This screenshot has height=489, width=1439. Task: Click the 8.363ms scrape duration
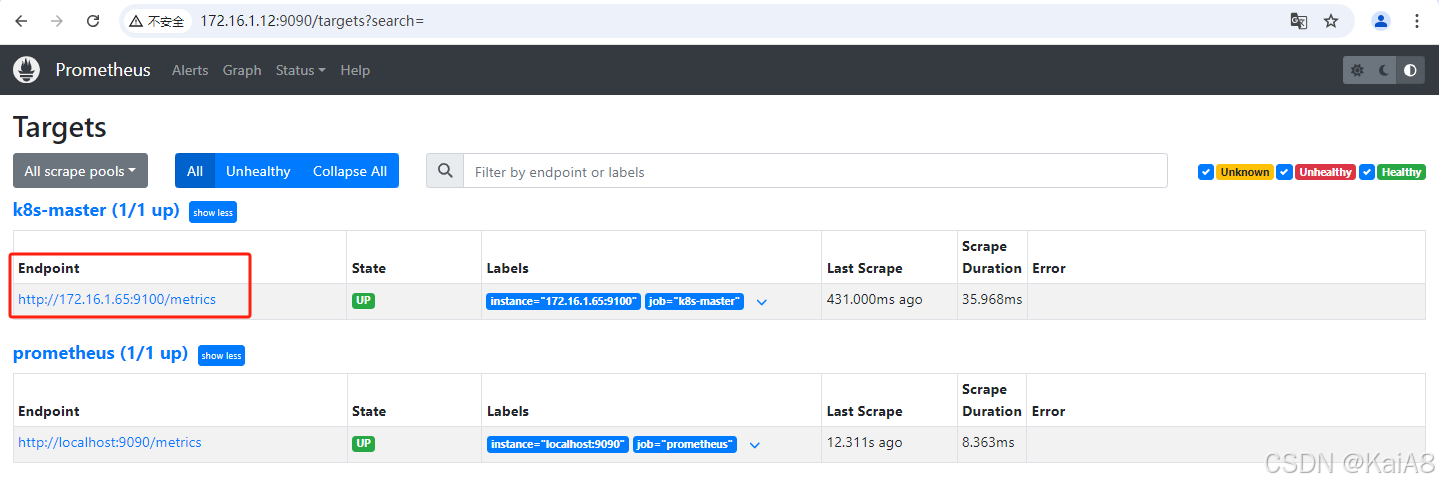(988, 442)
